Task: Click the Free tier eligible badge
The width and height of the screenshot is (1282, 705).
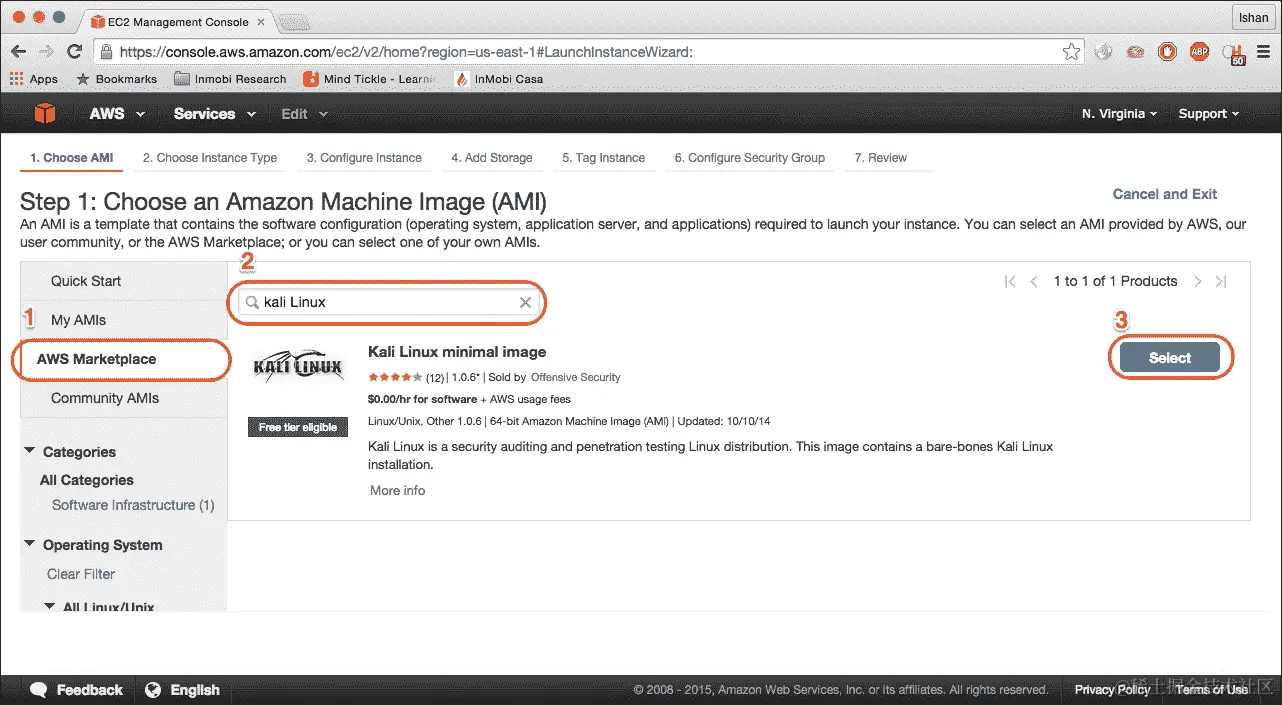Action: 298,427
